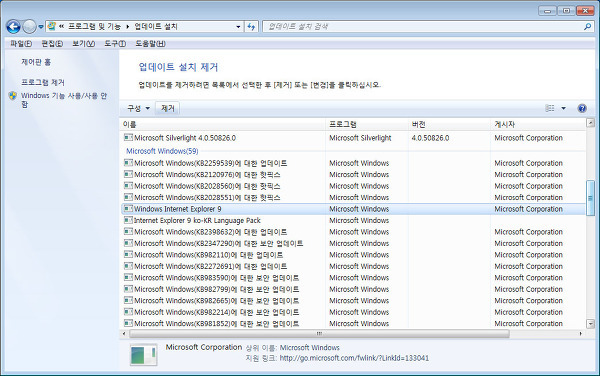The height and width of the screenshot is (376, 600).
Task: Click icon of KB2398632 update row
Action: point(128,231)
